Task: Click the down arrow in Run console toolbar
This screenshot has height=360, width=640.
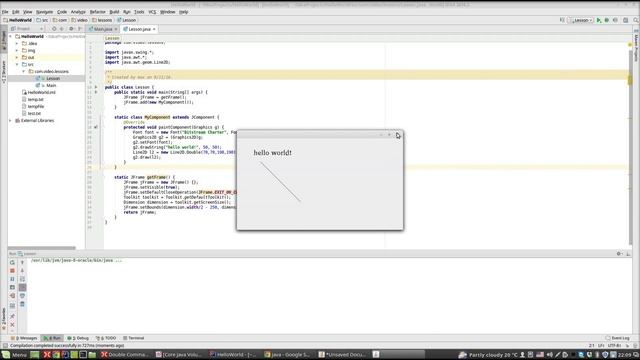Action: pyautogui.click(x=22, y=271)
